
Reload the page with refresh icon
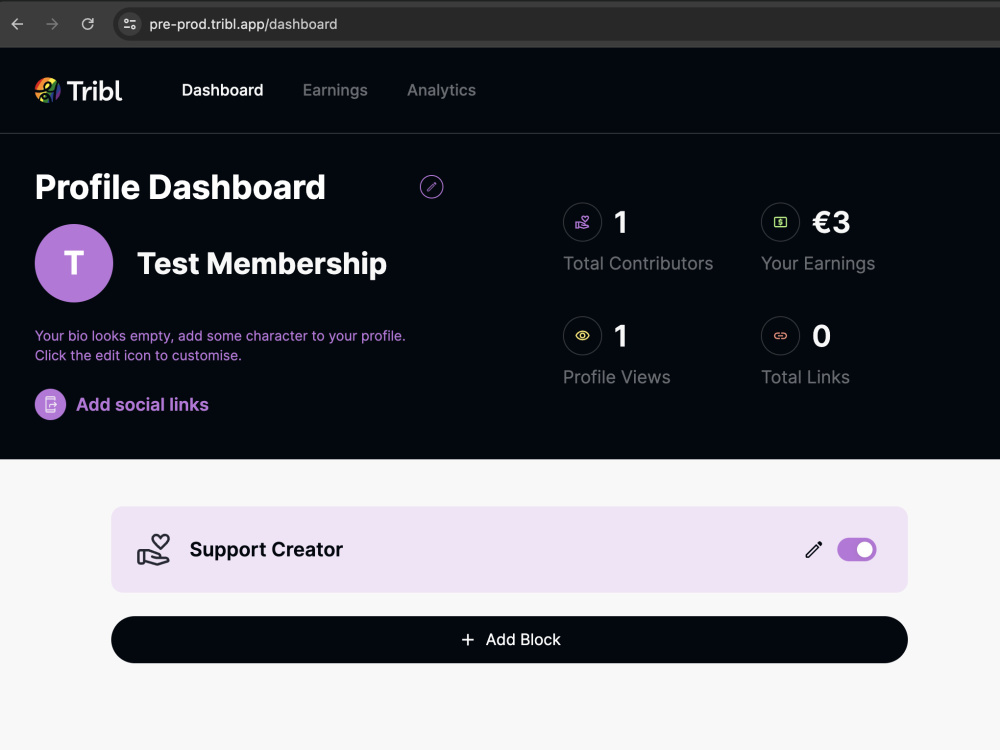click(87, 24)
